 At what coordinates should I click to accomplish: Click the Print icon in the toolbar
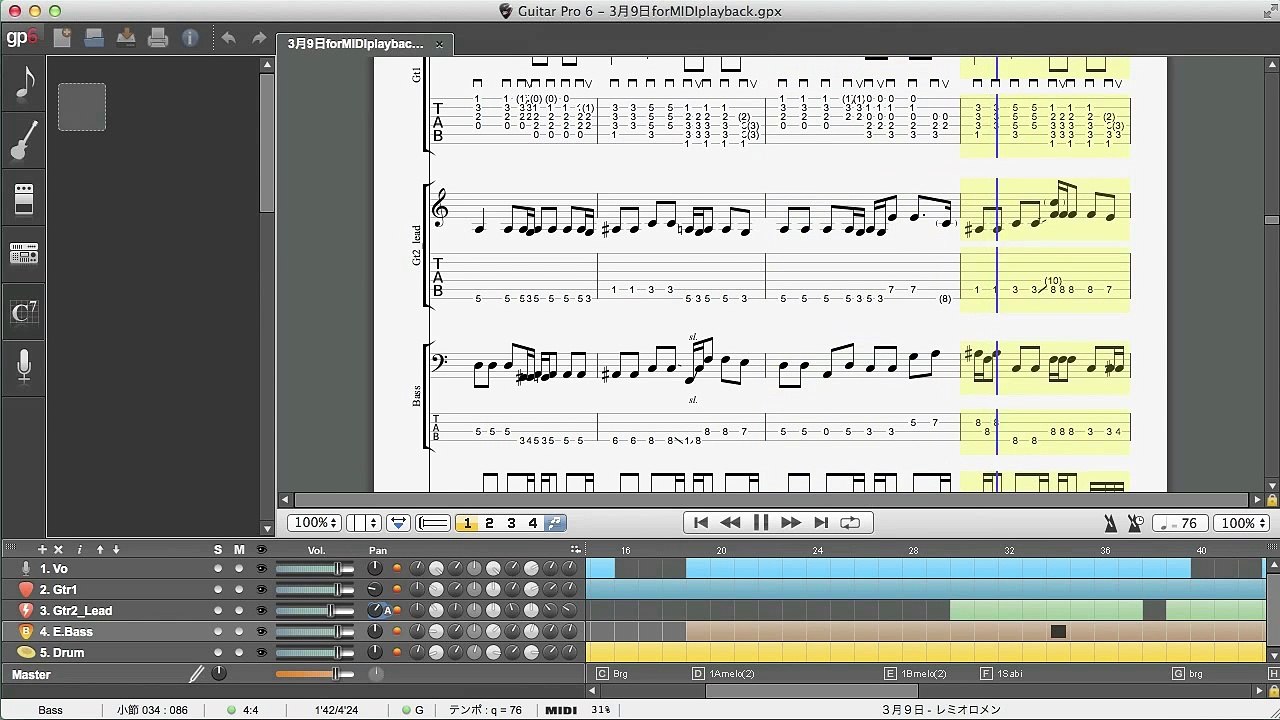(x=157, y=39)
